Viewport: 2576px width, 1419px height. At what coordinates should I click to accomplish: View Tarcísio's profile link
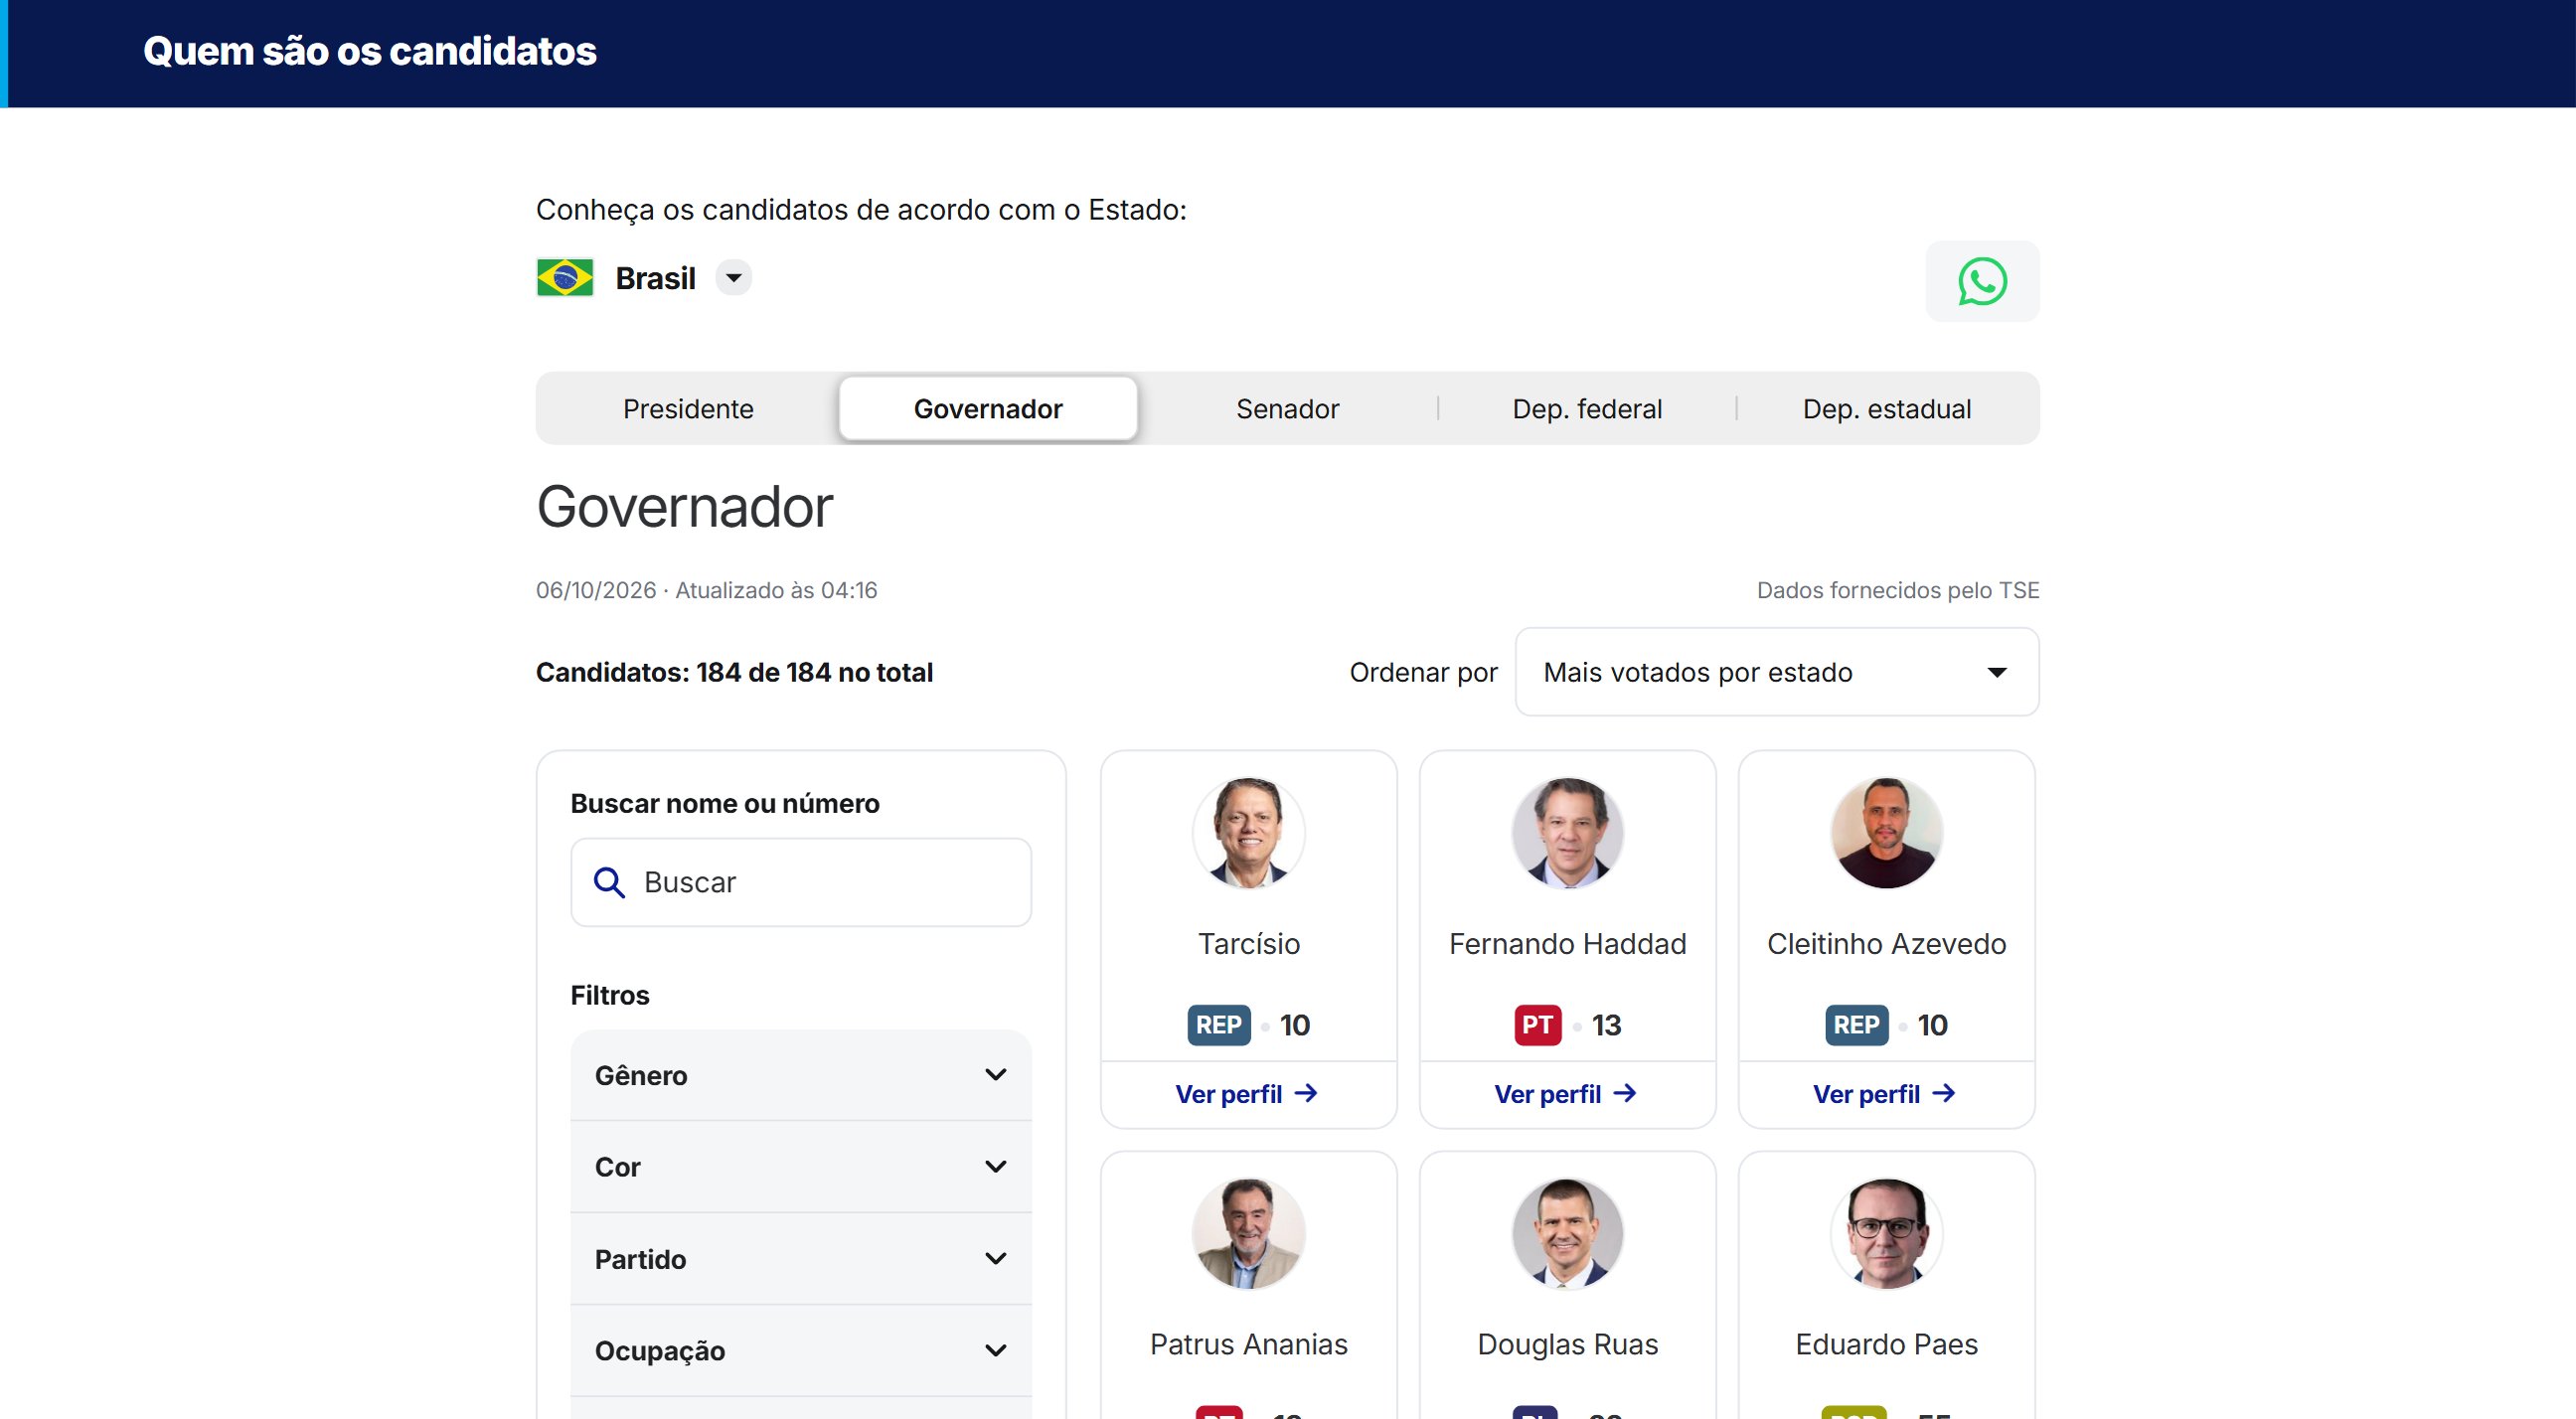point(1247,1094)
